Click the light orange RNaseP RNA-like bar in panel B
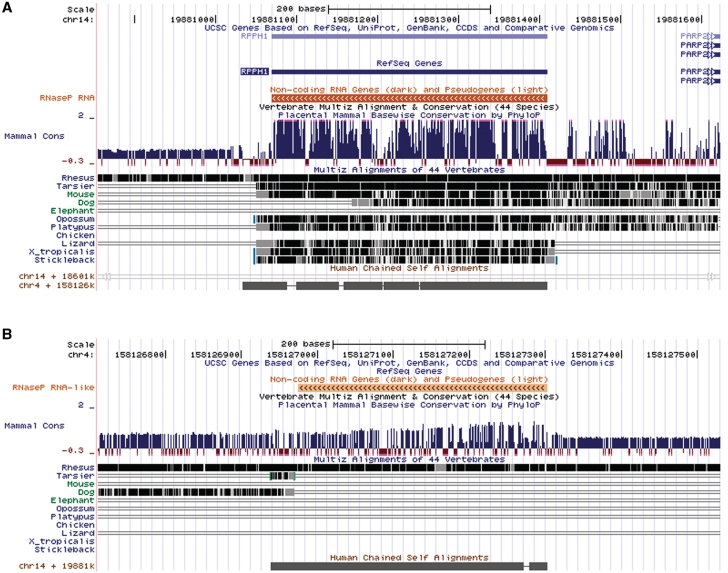The image size is (728, 573). [423, 388]
